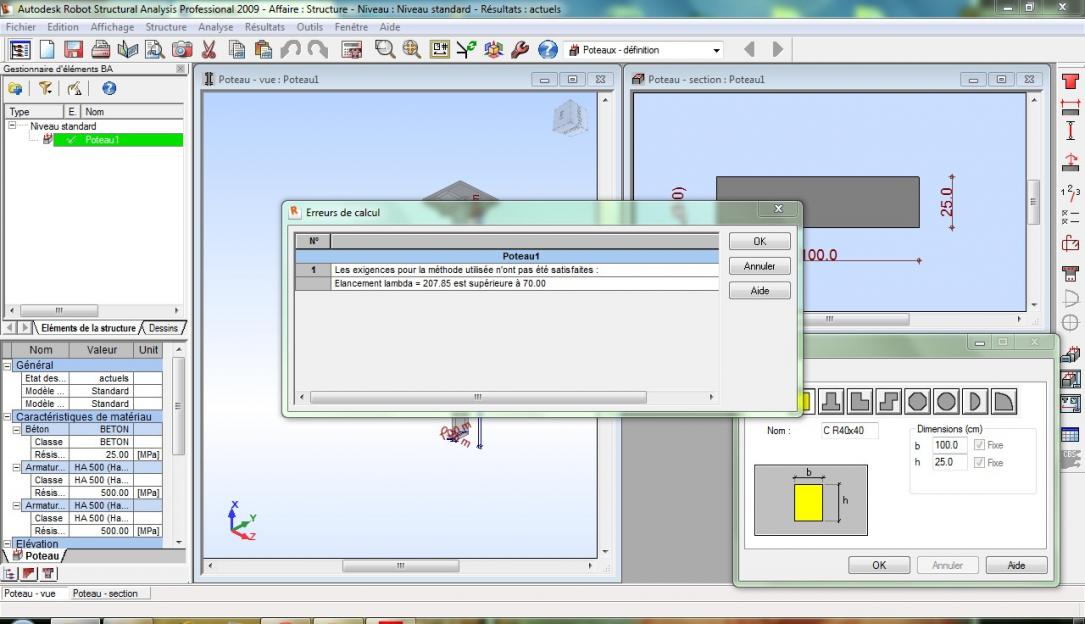Click the next arrow beside the layout dropdown

(x=777, y=50)
